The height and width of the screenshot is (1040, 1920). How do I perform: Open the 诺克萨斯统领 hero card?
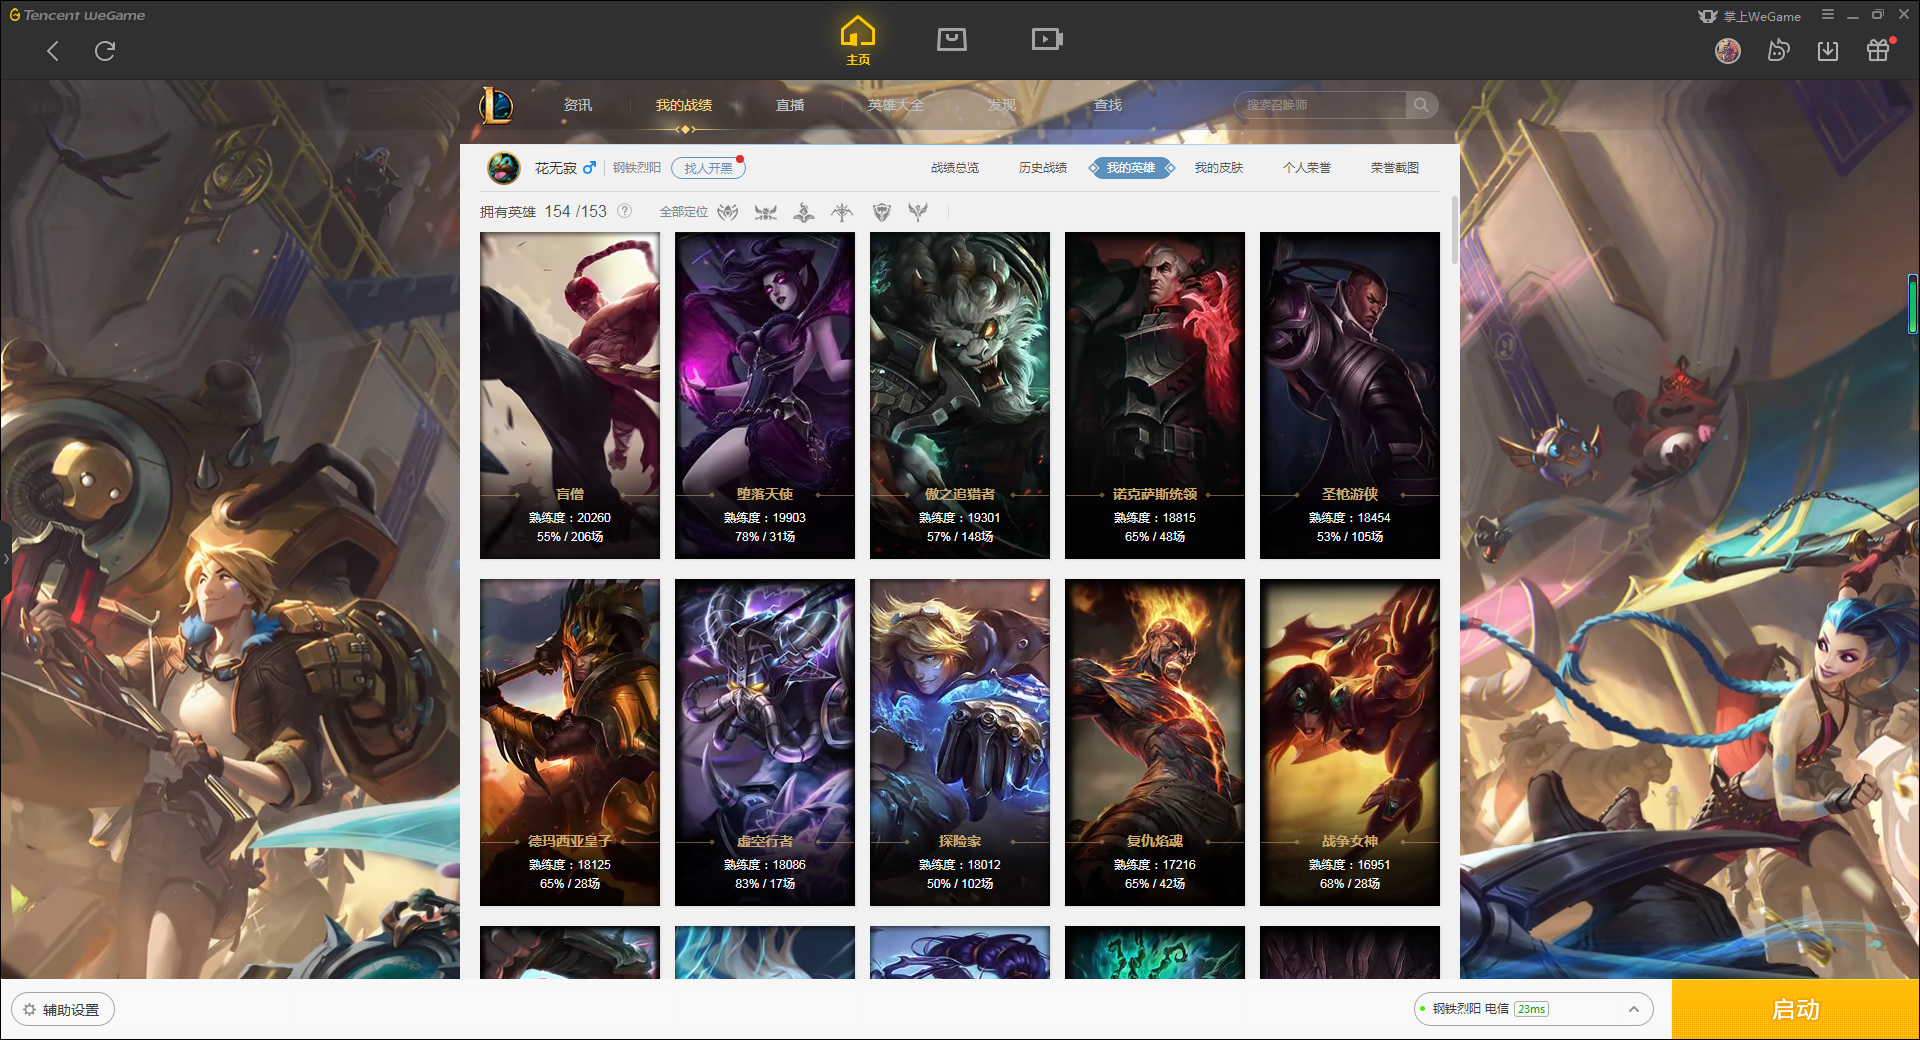pos(1155,395)
